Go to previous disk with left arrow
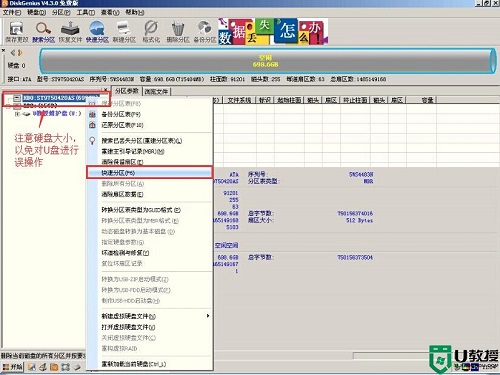This screenshot has height=375, width=500. click(x=13, y=53)
